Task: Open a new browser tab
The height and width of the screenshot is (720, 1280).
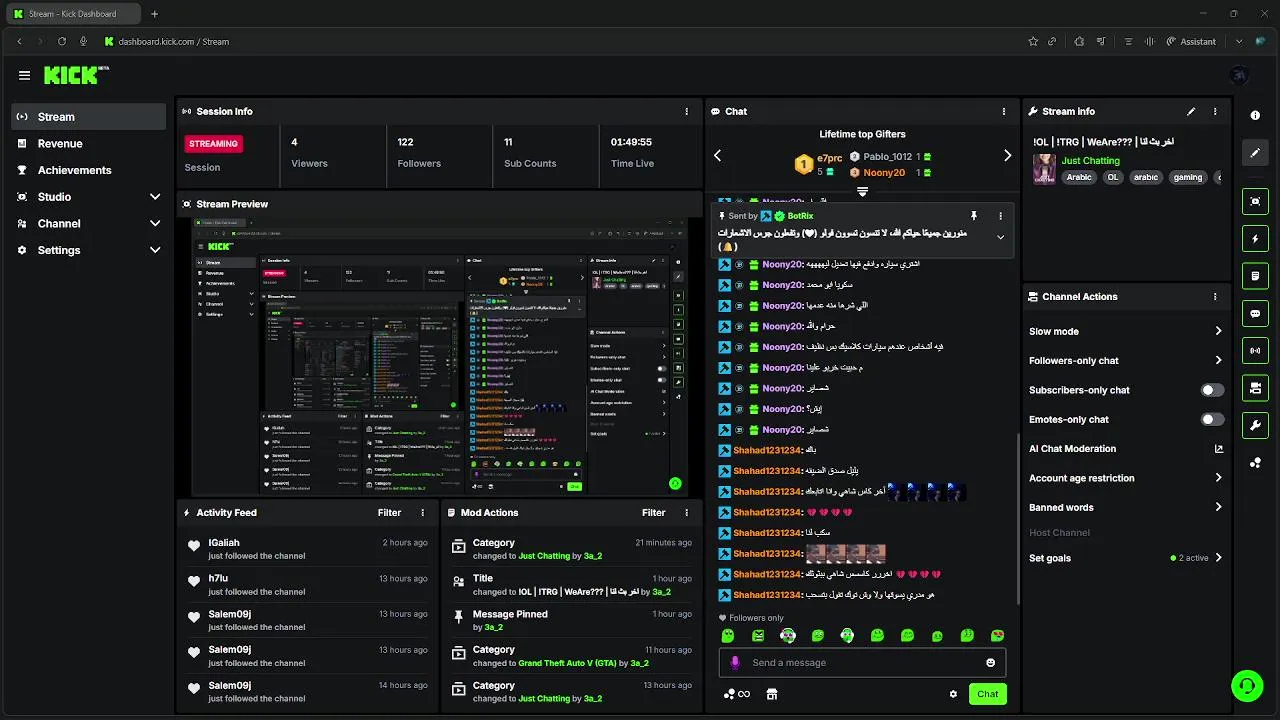Action: click(154, 14)
